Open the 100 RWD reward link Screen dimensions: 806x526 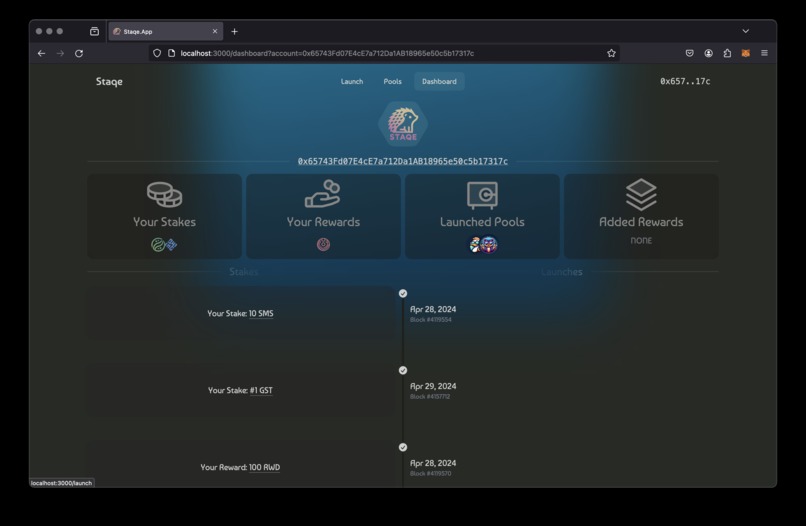(x=264, y=467)
